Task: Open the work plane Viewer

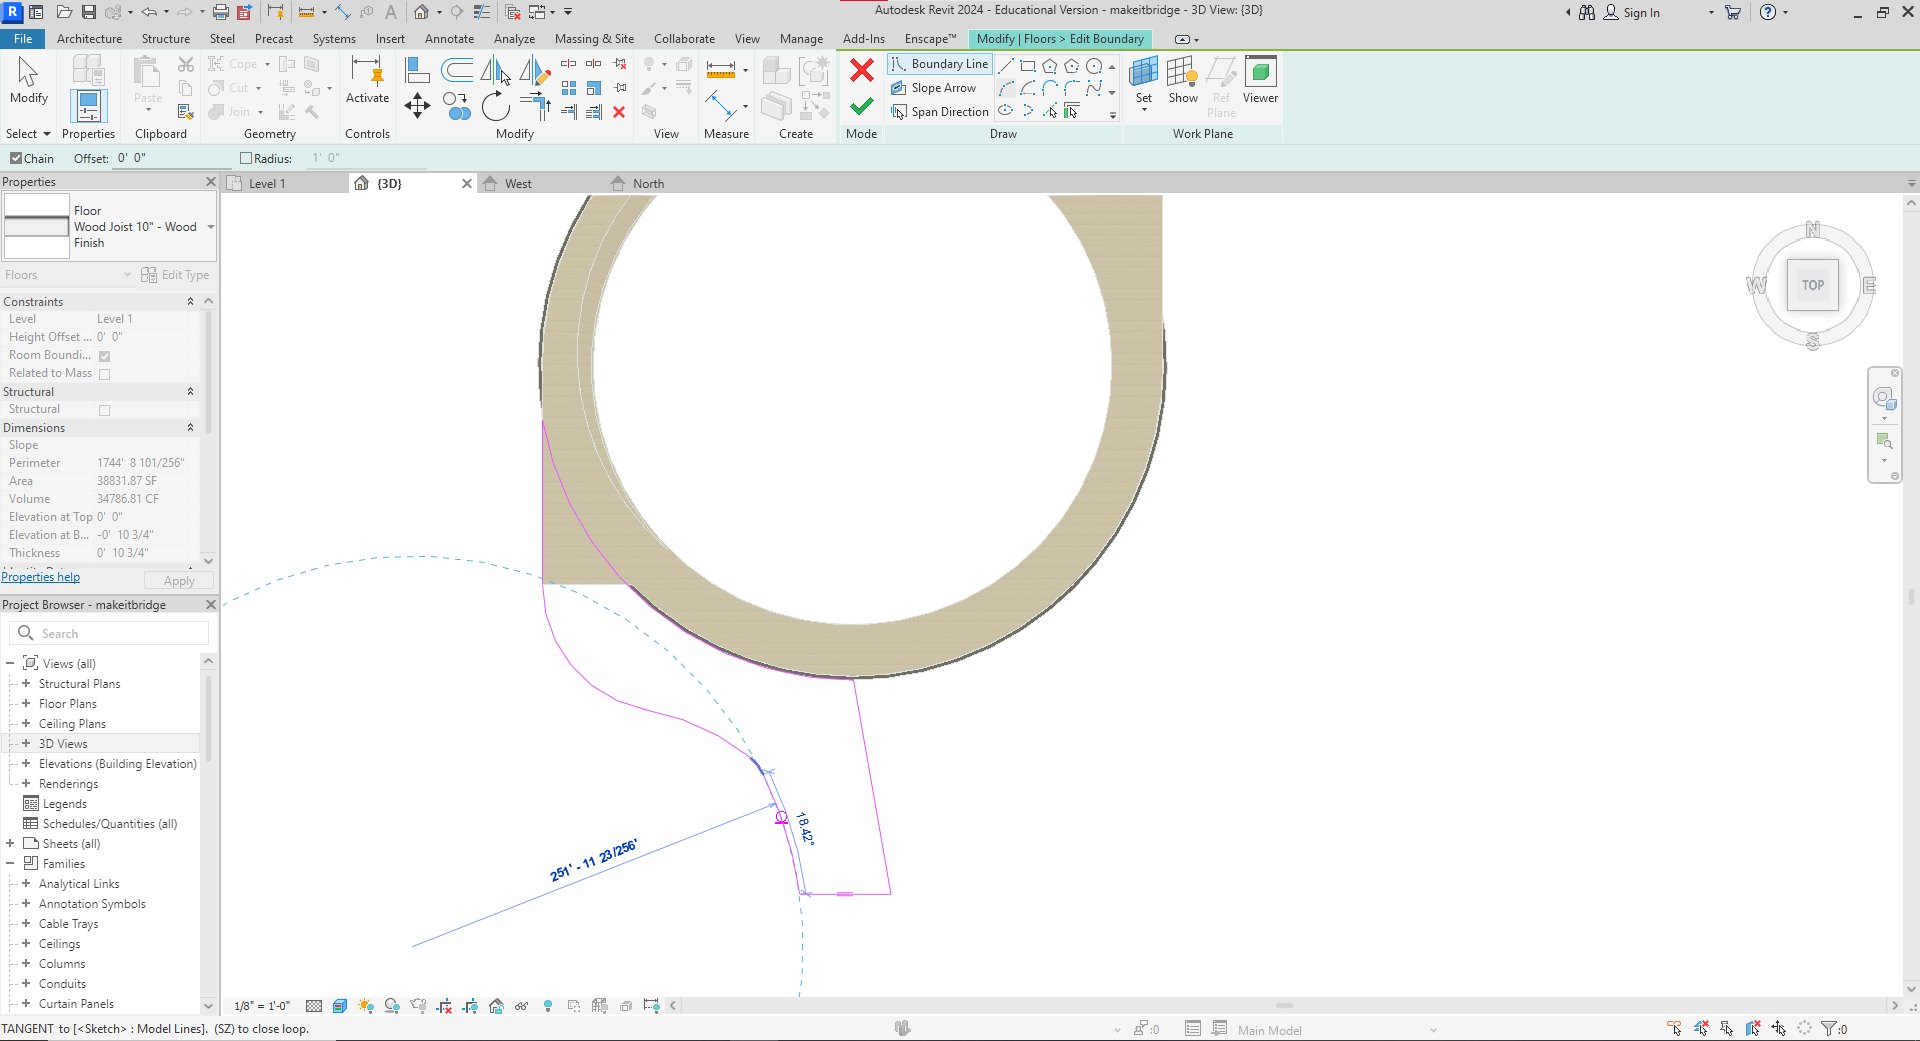Action: tap(1260, 80)
